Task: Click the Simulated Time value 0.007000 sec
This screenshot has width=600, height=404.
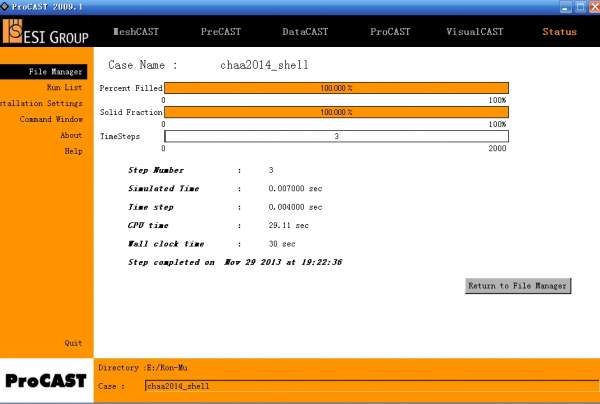Action: pos(295,188)
